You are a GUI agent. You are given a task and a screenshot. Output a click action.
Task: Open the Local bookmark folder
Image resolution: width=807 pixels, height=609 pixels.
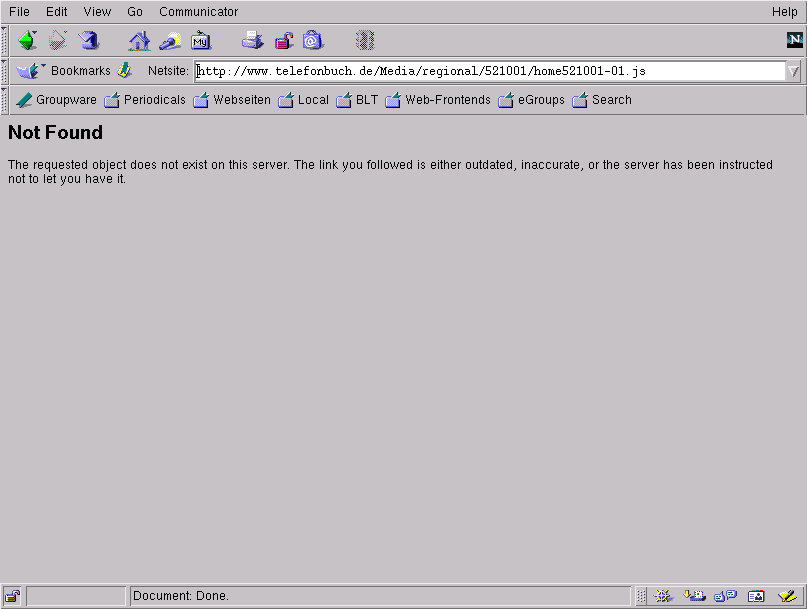(x=303, y=100)
